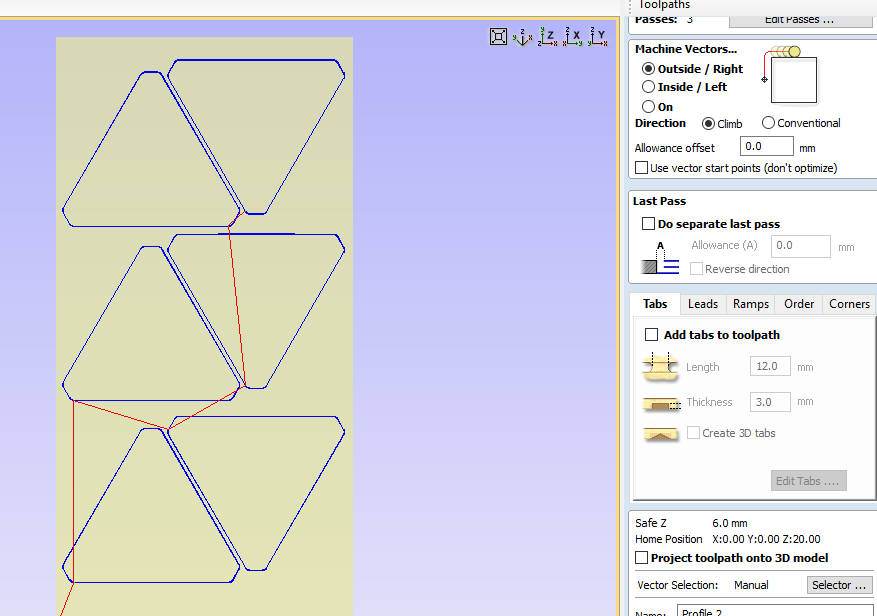Click the tab Length field
Viewport: 877px width, 616px height.
coord(770,366)
